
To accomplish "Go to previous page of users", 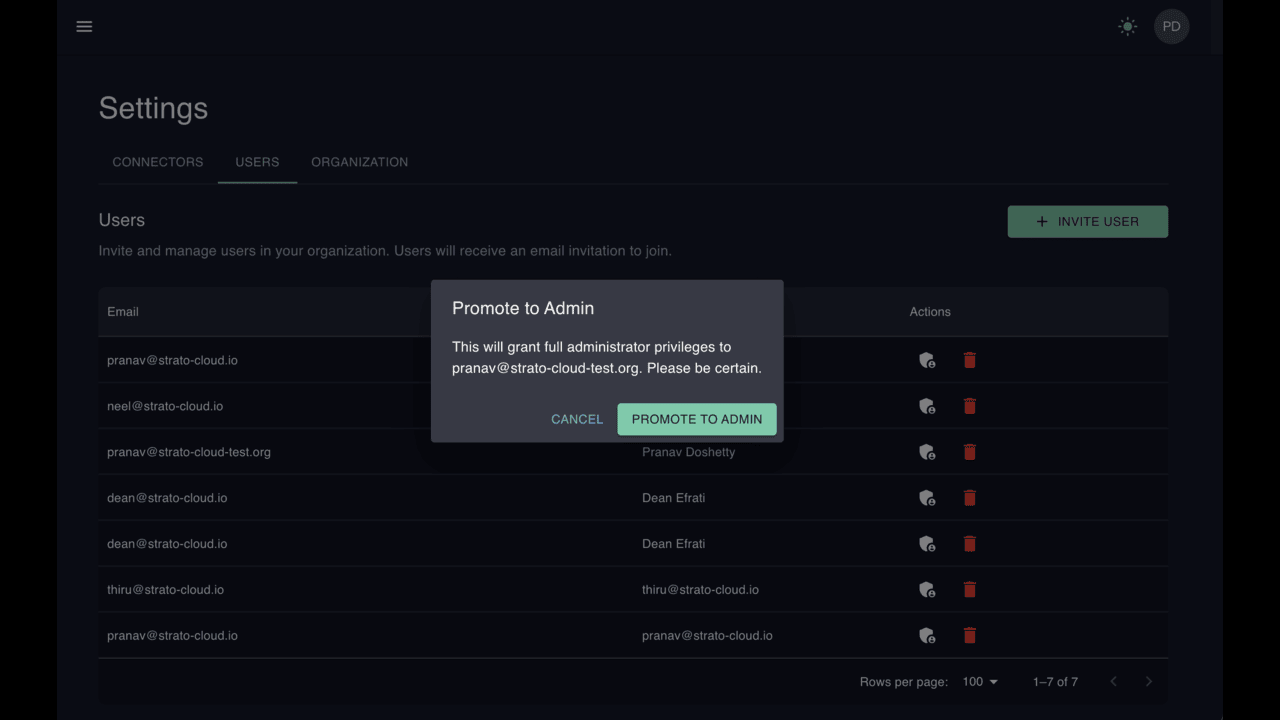I will (1113, 682).
